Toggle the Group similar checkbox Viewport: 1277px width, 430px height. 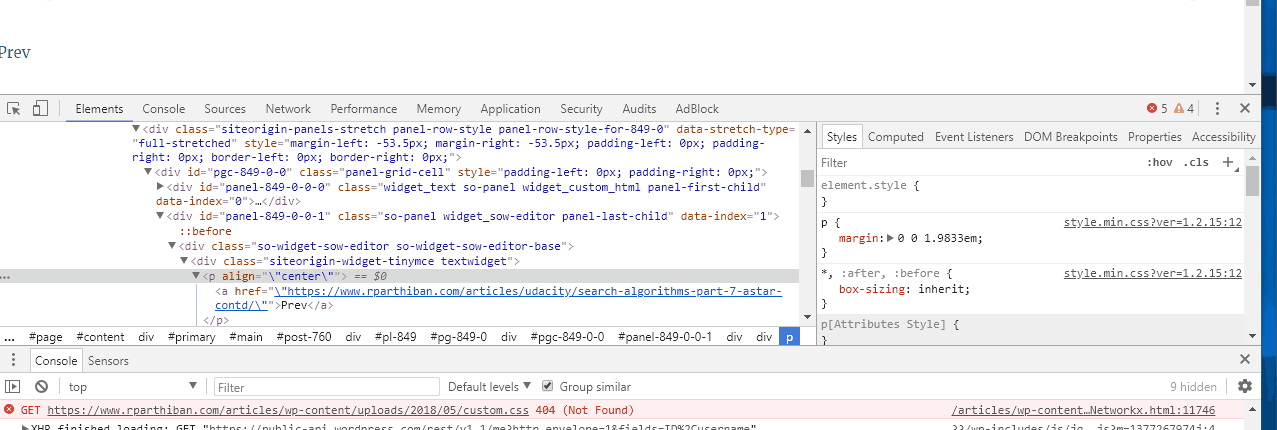[547, 386]
